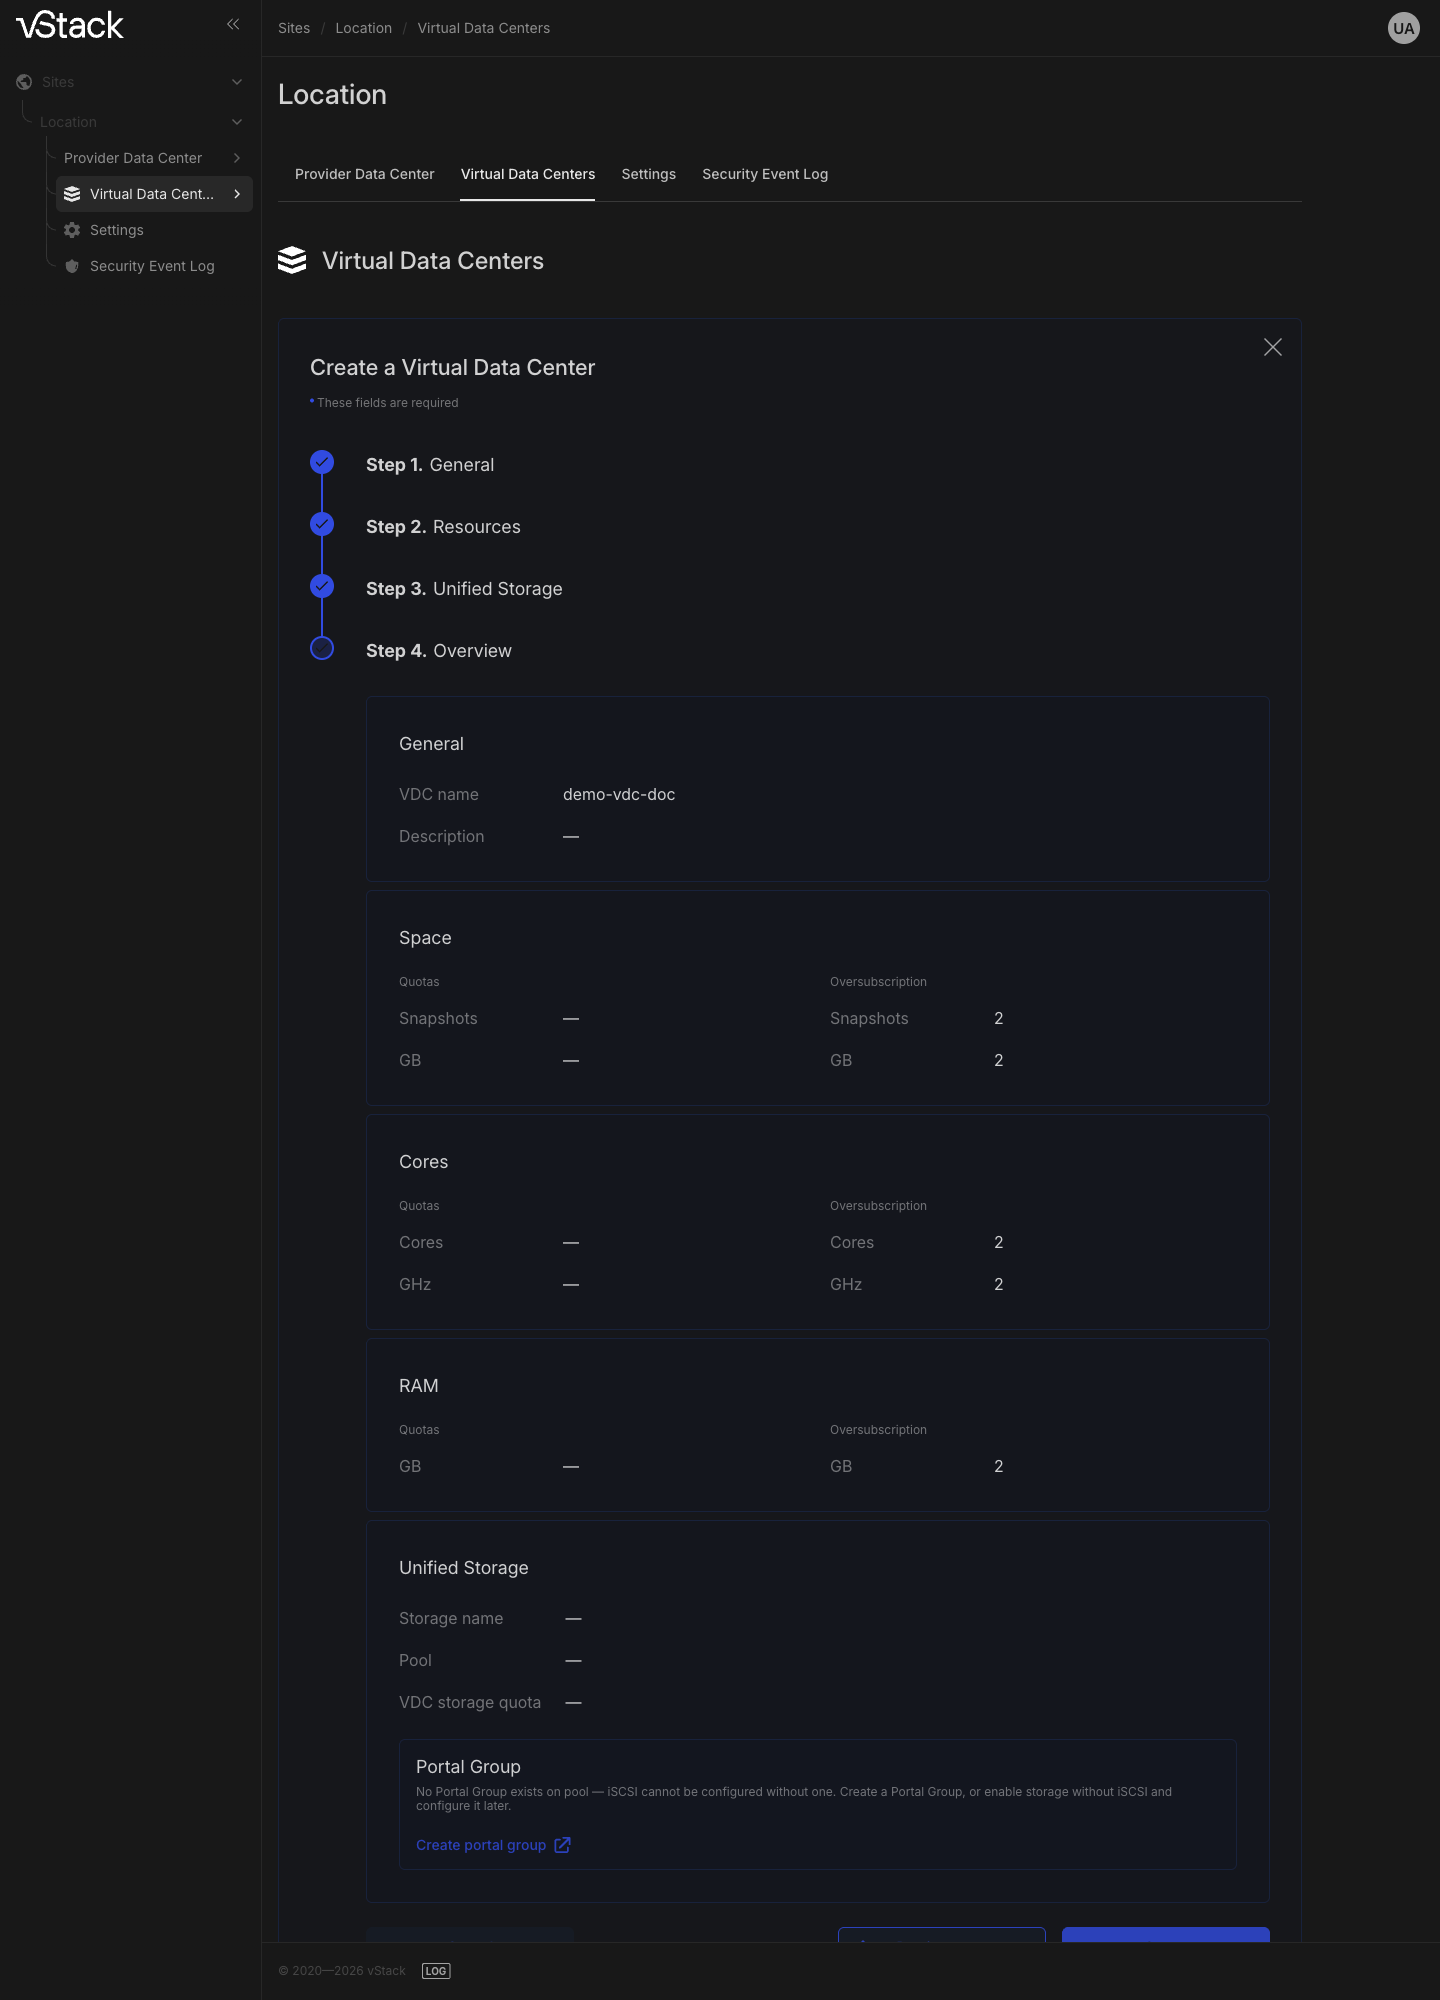Go to Step 1 General checkmark
Viewport: 1440px width, 2000px height.
322,462
